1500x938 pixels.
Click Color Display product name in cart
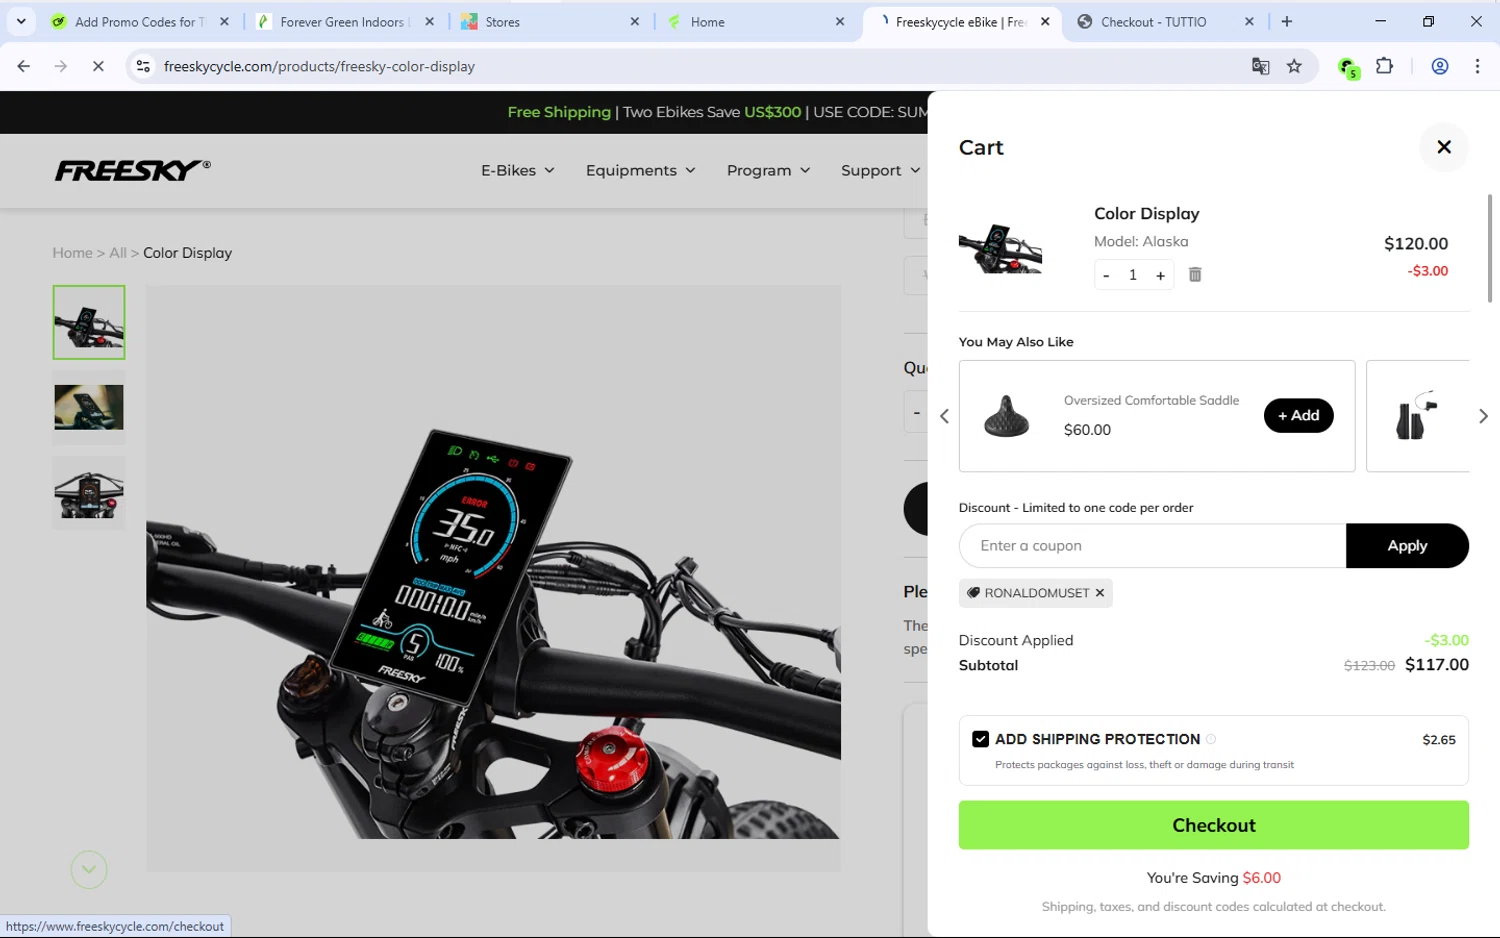1146,214
